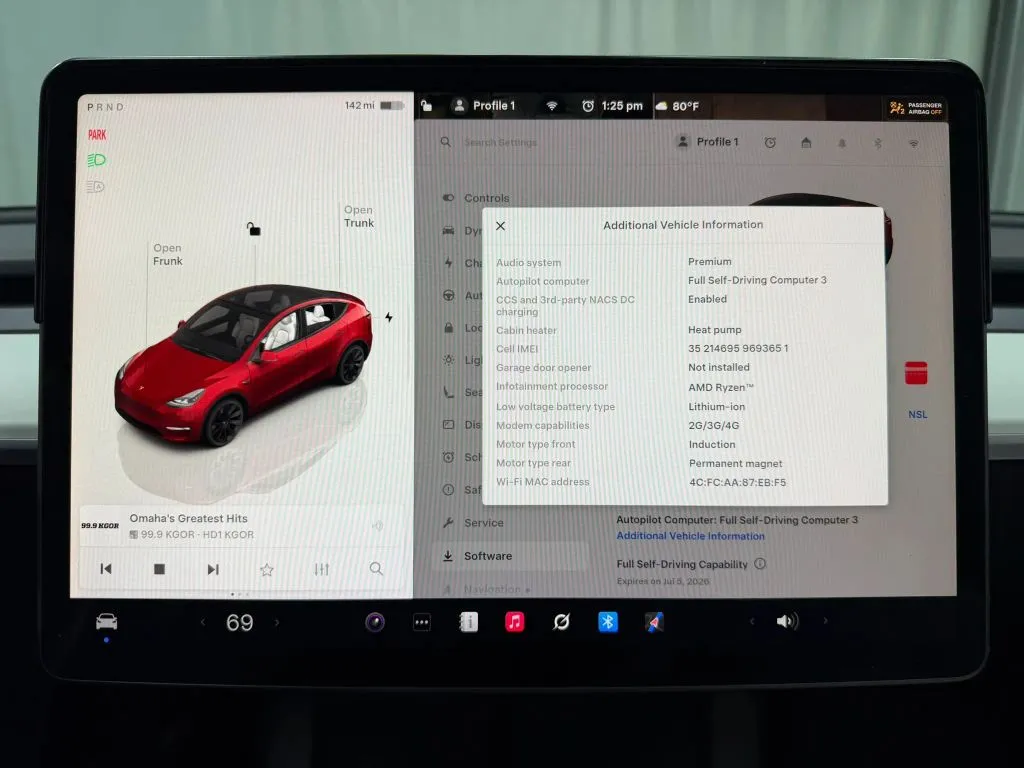The height and width of the screenshot is (768, 1024).
Task: Tap the Additional Vehicle Information link
Action: pos(690,536)
